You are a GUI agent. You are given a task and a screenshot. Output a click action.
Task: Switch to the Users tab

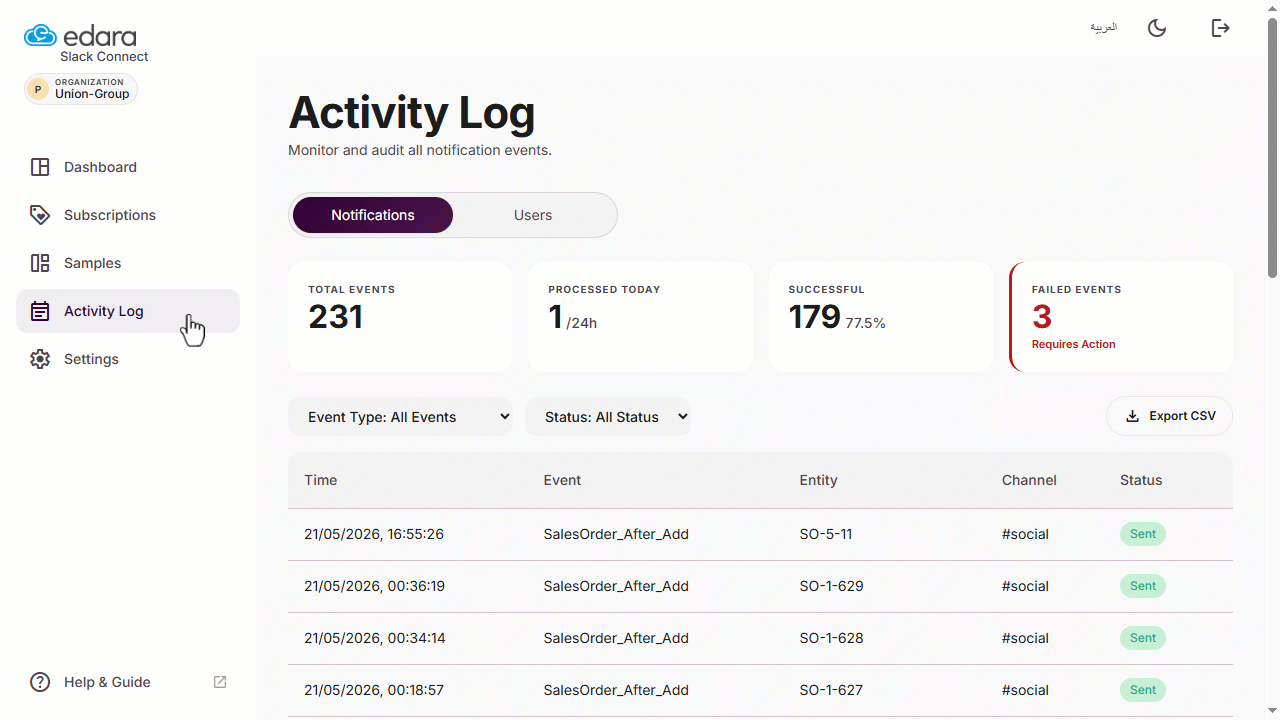pyautogui.click(x=533, y=215)
